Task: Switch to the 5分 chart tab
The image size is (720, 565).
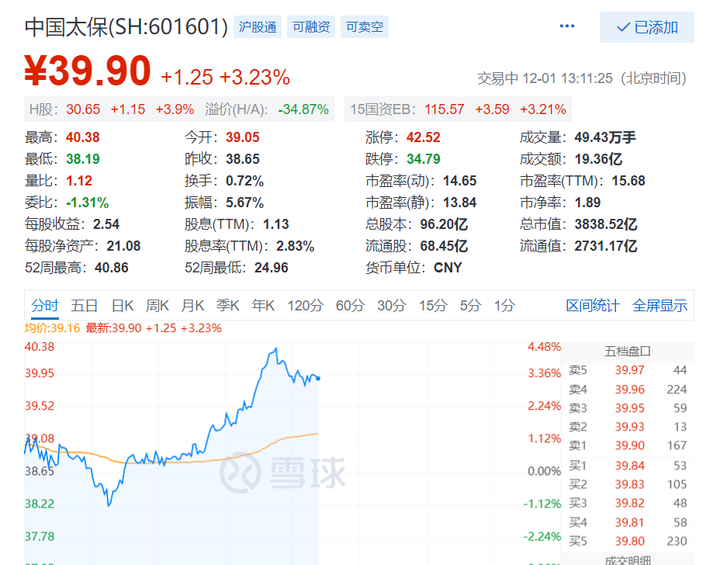Action: click(470, 305)
